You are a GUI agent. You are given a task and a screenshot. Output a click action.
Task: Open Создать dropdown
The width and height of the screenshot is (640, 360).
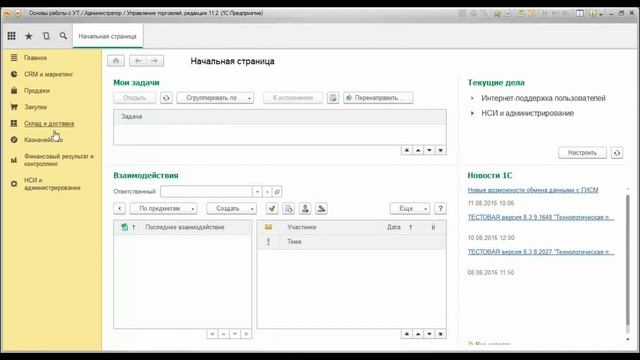pyautogui.click(x=231, y=209)
